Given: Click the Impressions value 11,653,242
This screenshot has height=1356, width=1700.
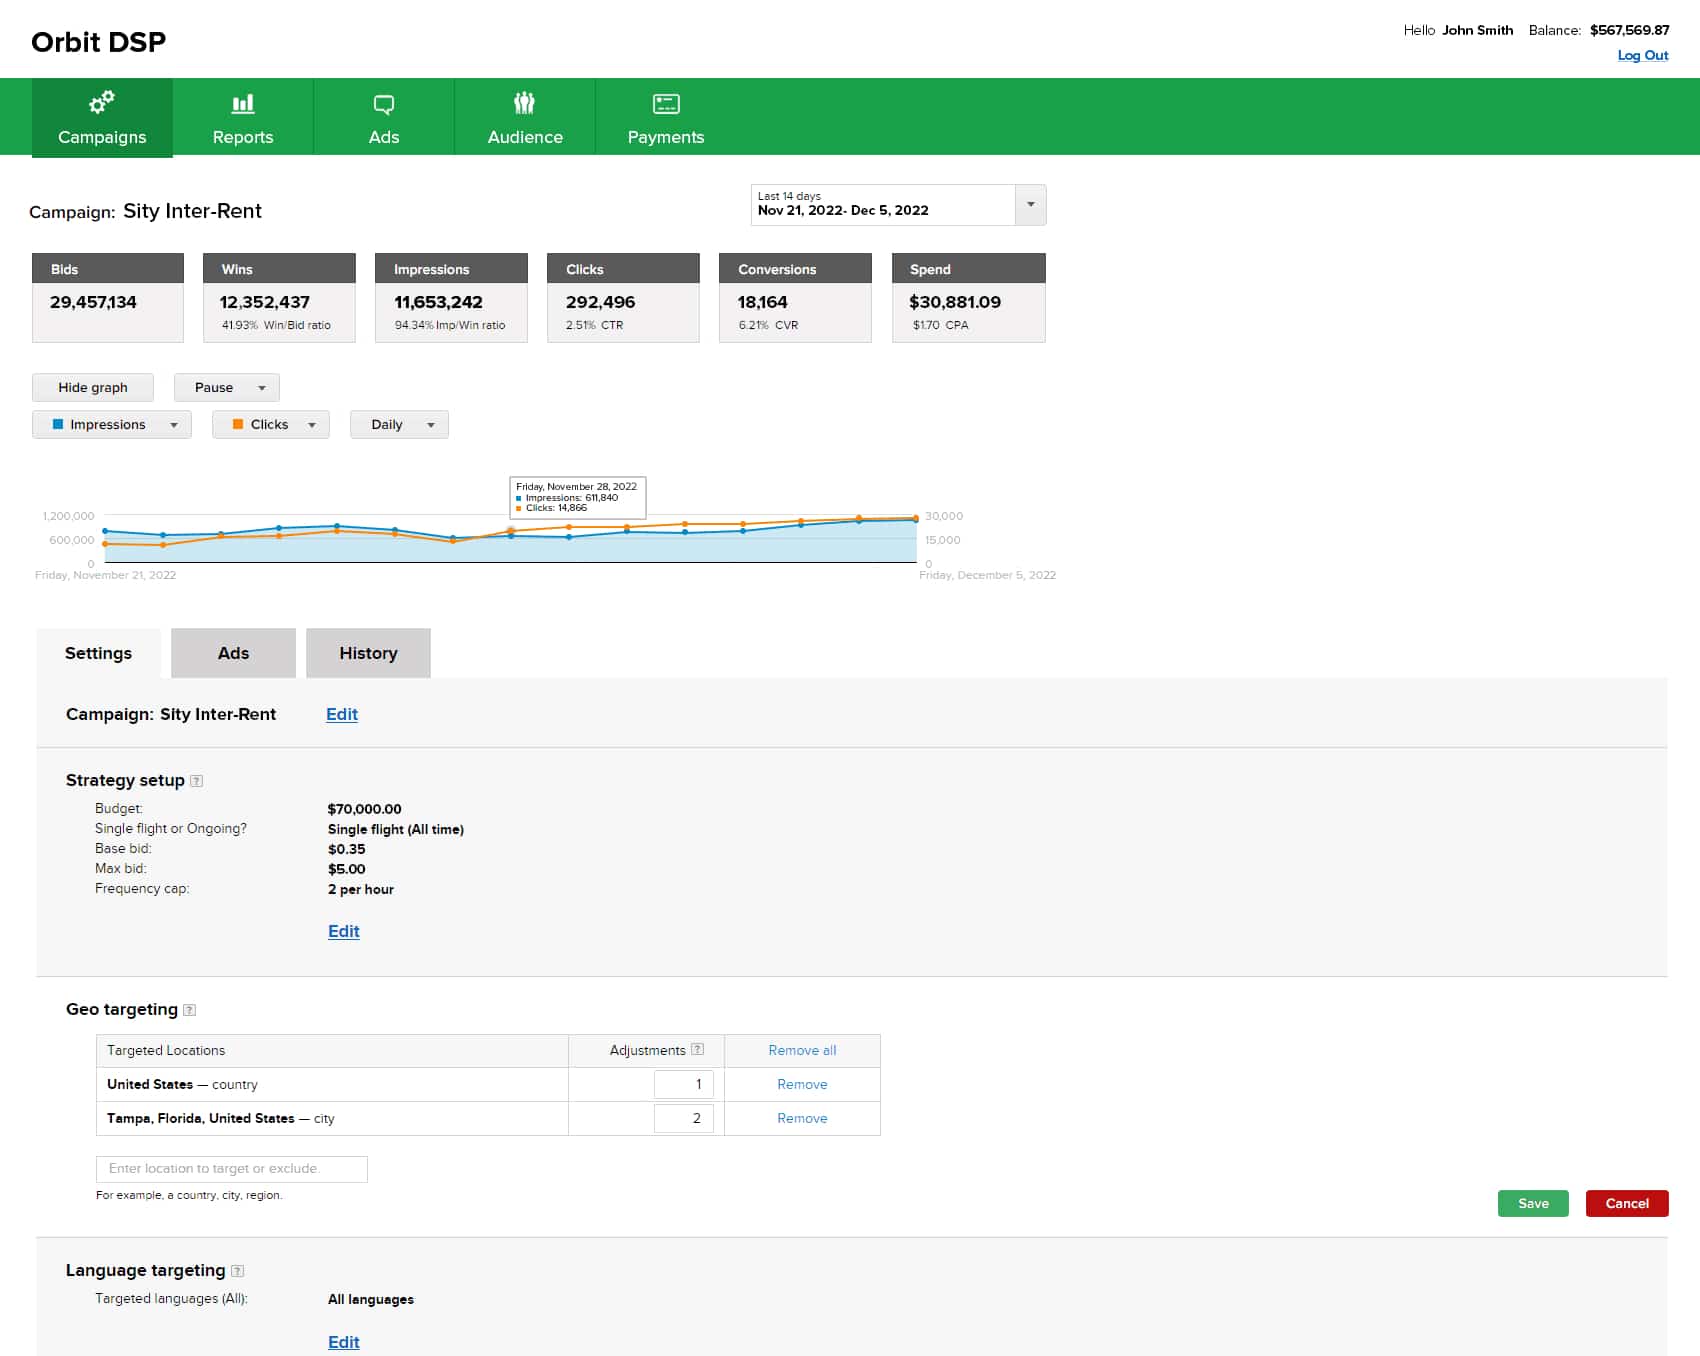Looking at the screenshot, I should point(438,302).
